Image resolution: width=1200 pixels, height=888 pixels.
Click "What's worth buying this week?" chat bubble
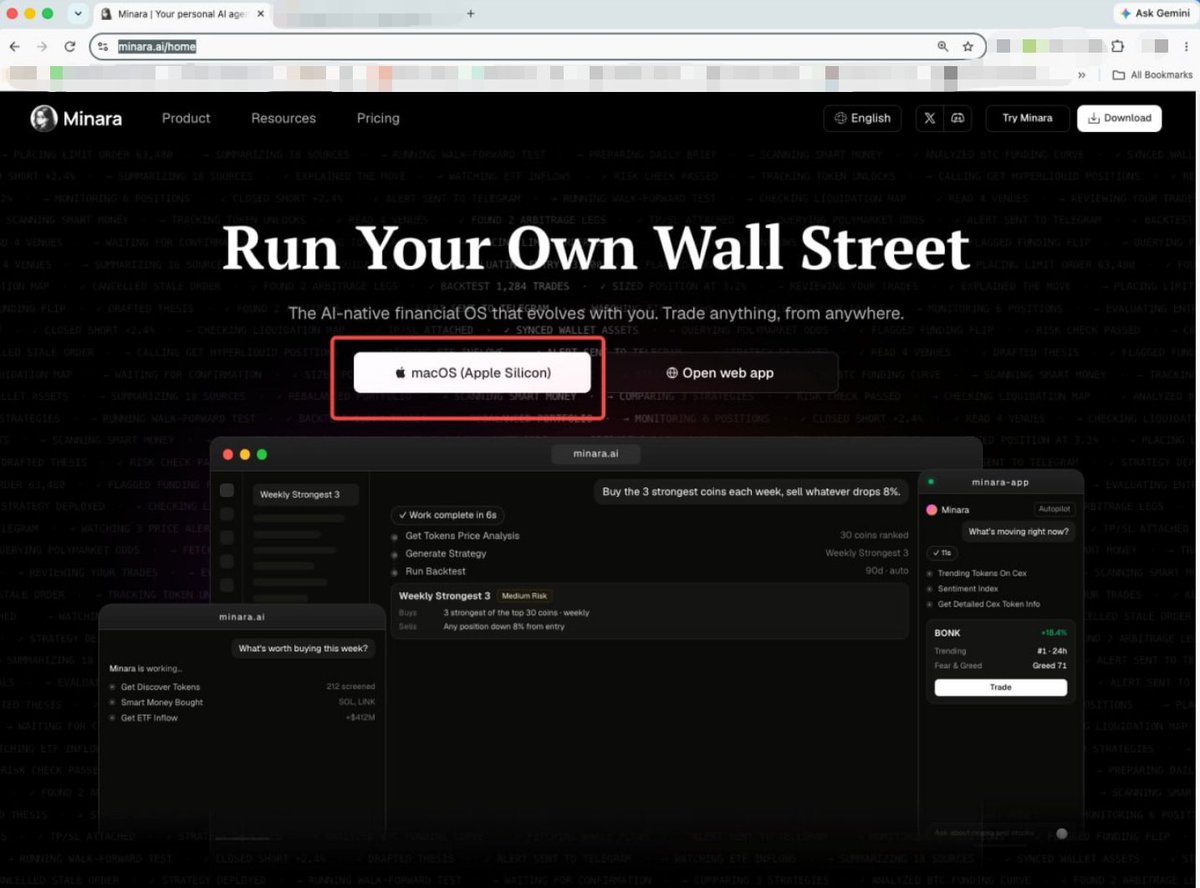click(303, 648)
